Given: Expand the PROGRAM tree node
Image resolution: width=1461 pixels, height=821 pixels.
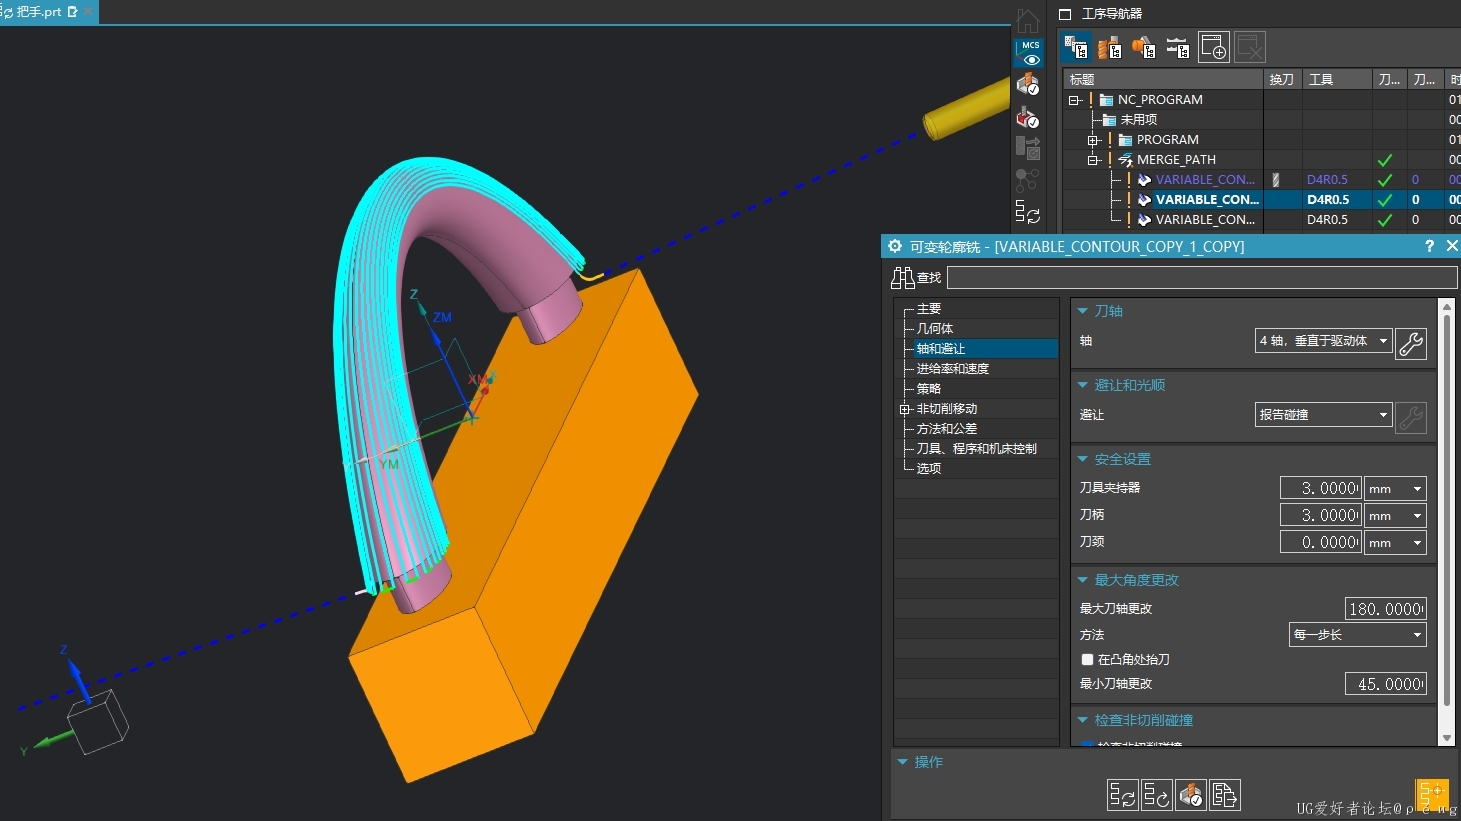Looking at the screenshot, I should click(x=1093, y=140).
